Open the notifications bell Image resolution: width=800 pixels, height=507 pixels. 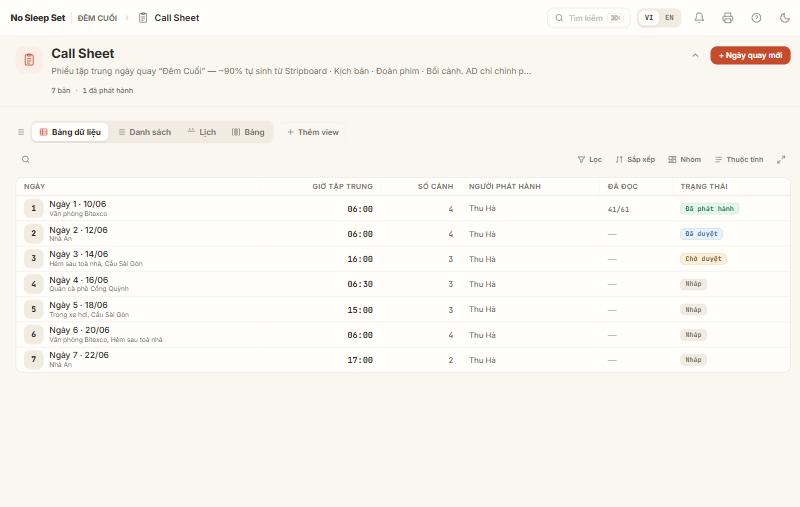click(x=699, y=18)
